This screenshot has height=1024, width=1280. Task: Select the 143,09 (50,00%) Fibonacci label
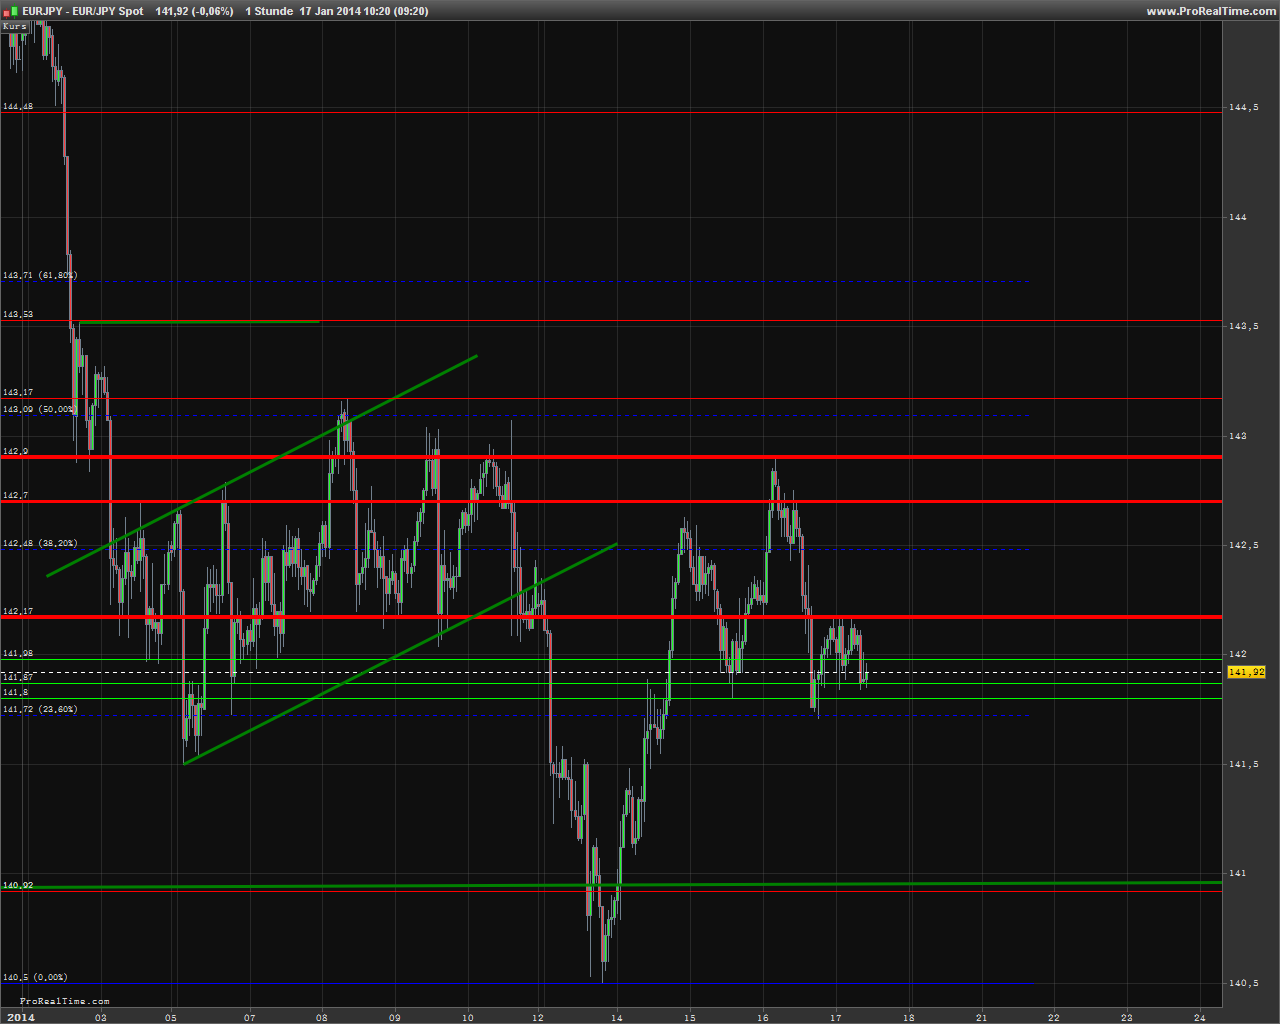pos(40,409)
